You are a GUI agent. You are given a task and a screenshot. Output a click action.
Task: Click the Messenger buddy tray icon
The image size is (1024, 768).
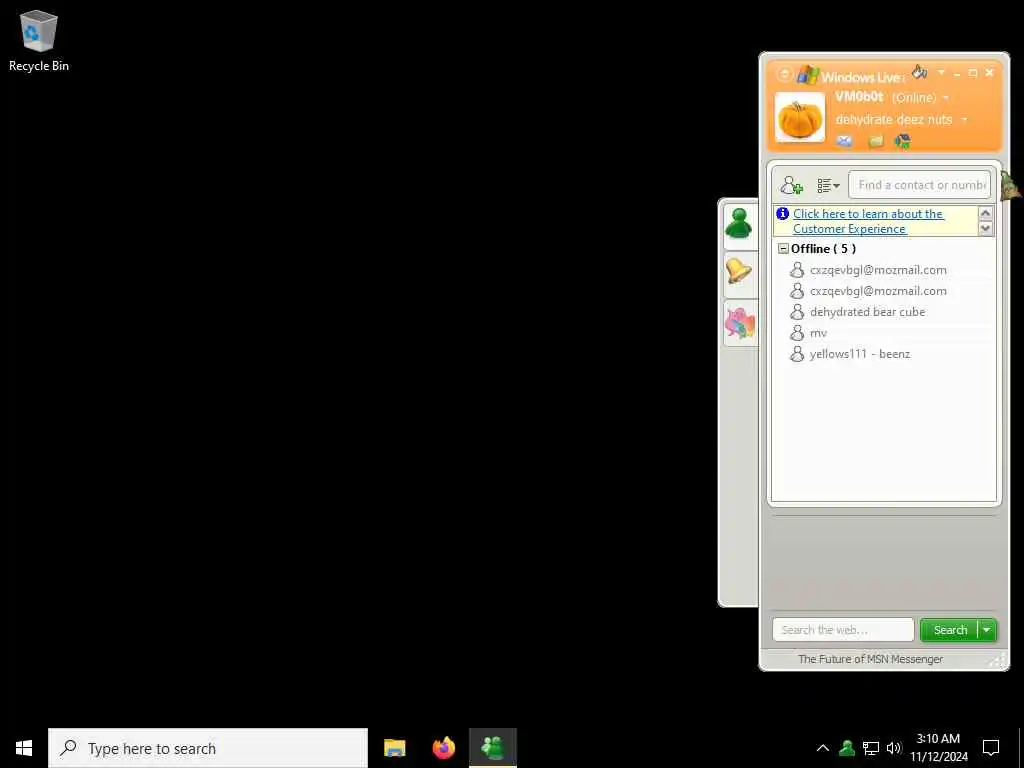(847, 748)
